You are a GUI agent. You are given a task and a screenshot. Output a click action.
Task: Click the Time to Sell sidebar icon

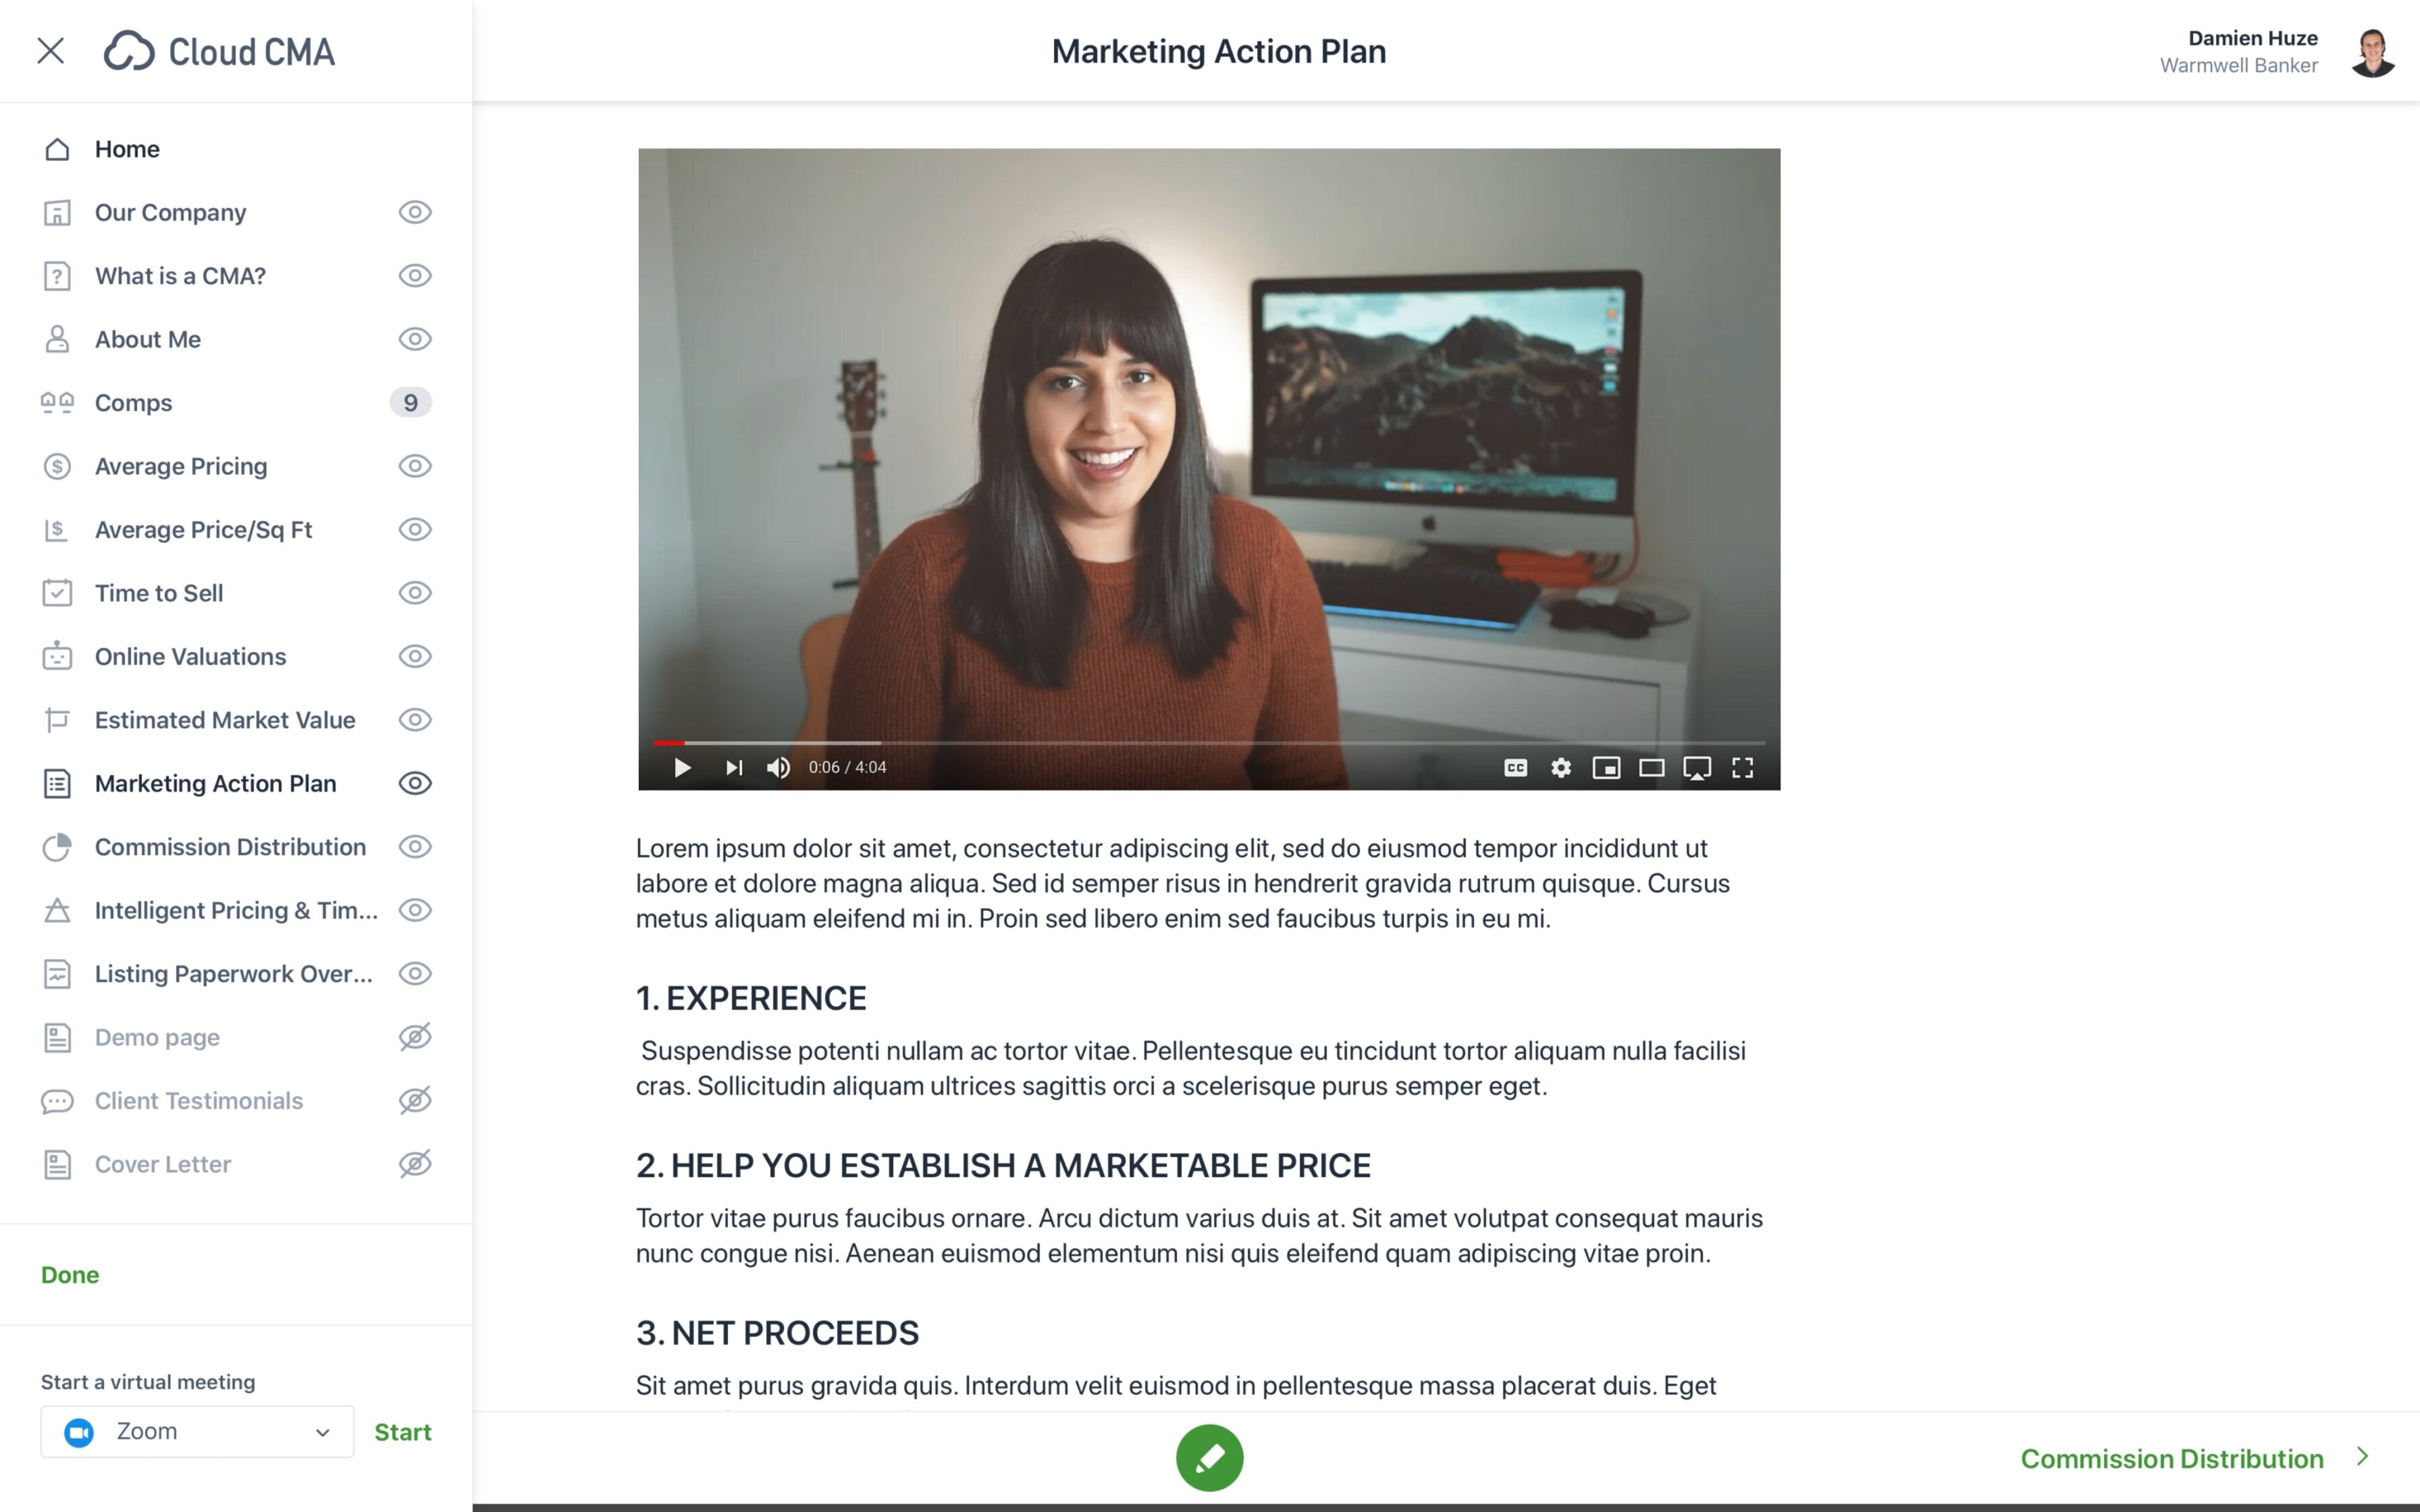pyautogui.click(x=57, y=592)
